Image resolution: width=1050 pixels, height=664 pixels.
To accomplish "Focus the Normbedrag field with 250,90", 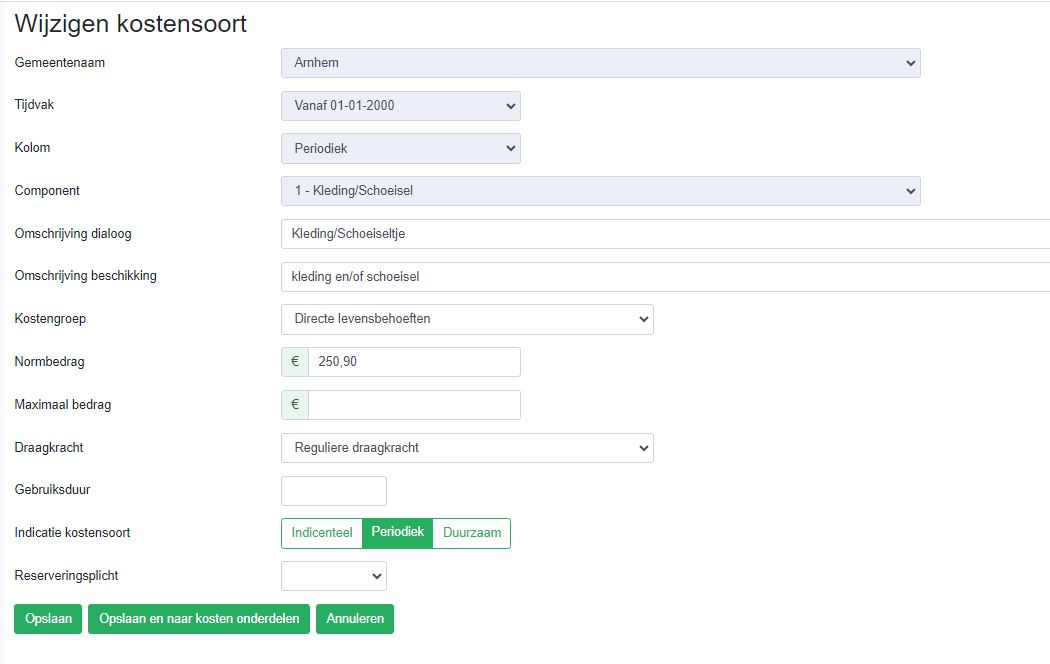I will (414, 362).
